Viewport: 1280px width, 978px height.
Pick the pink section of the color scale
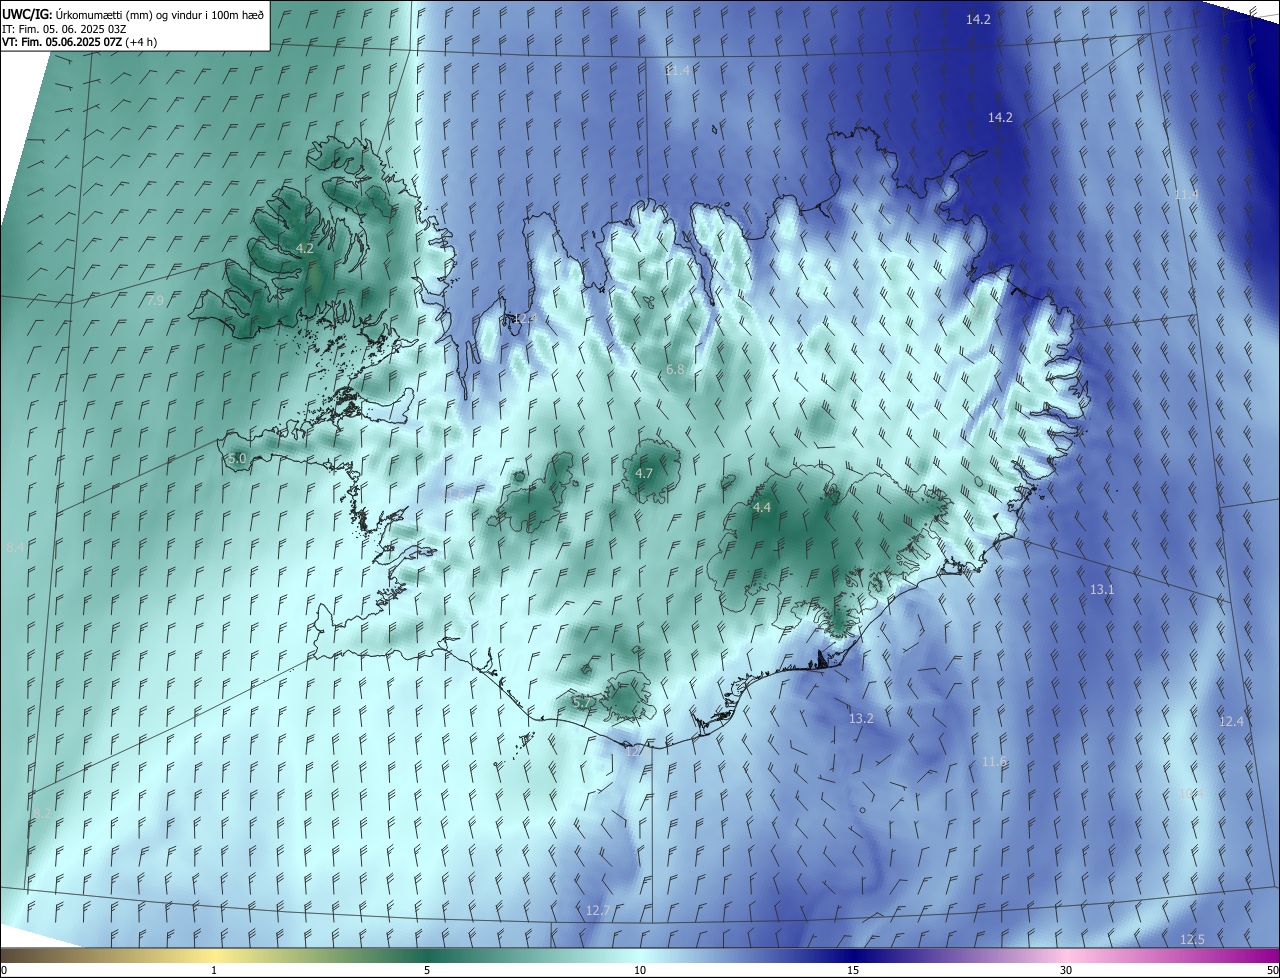tap(1066, 955)
